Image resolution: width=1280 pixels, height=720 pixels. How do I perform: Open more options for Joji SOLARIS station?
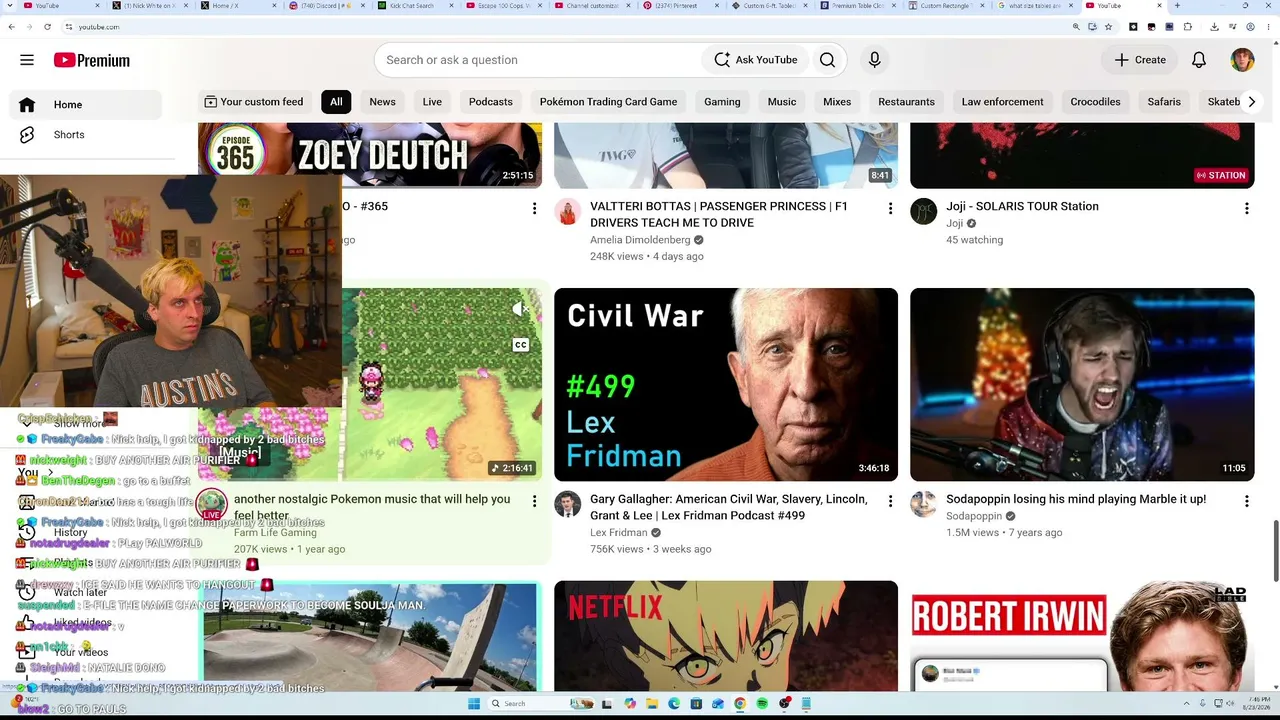click(x=1246, y=208)
